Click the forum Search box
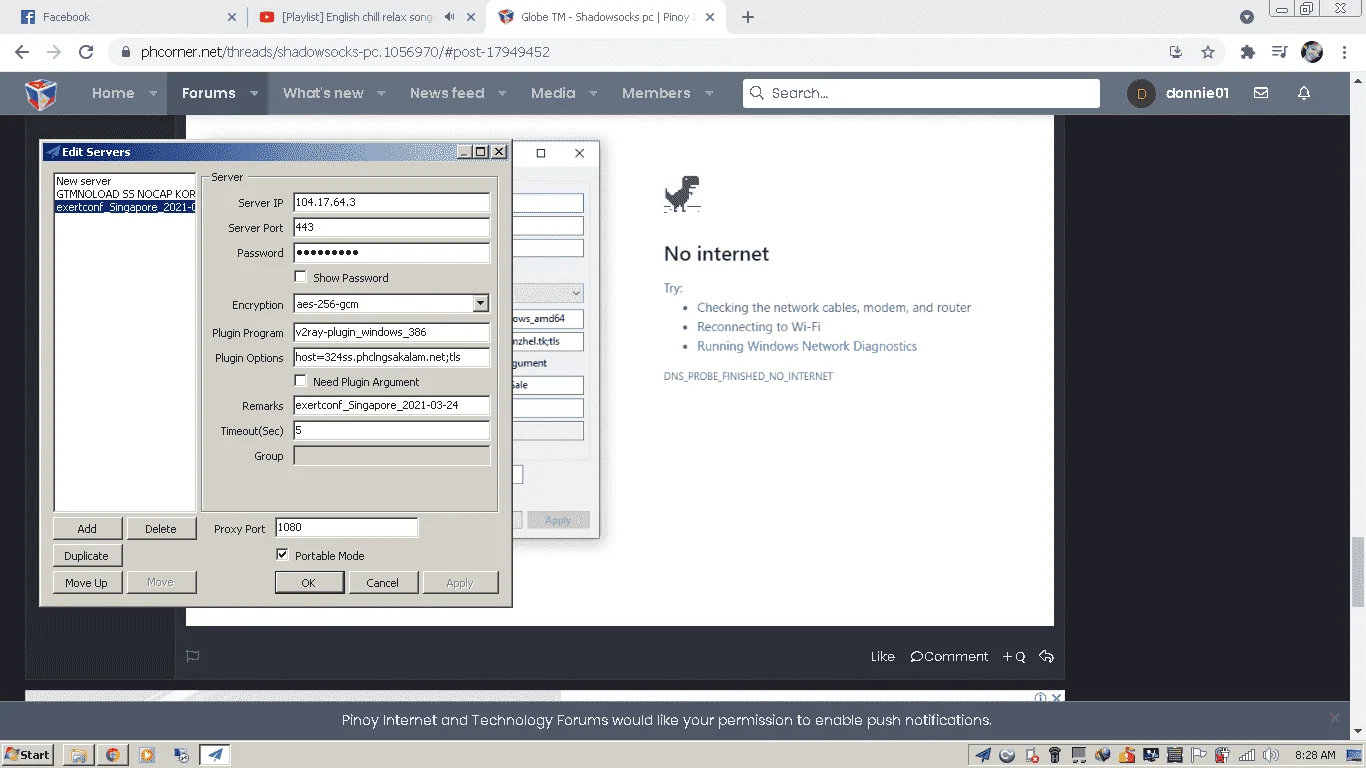The width and height of the screenshot is (1366, 768). tap(921, 93)
